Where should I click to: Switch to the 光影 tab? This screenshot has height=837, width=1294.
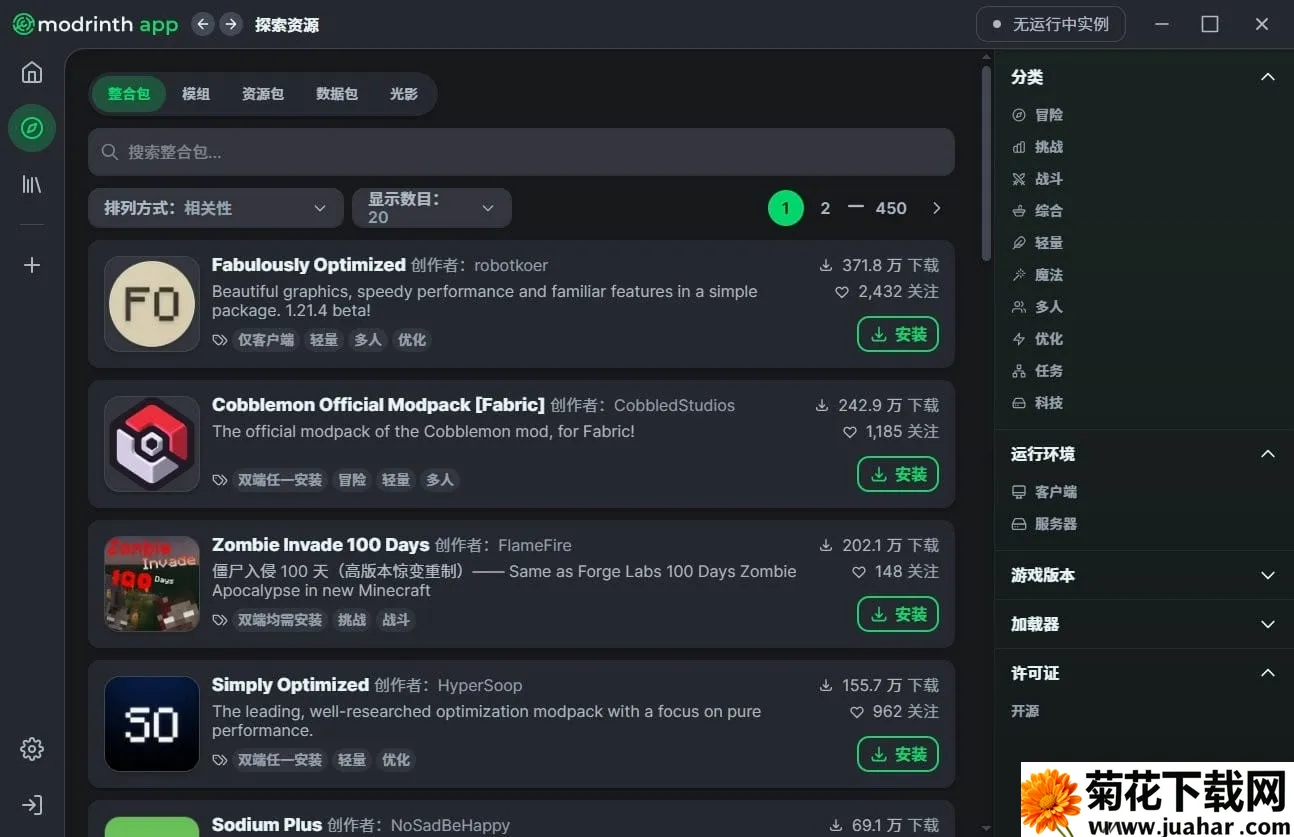[x=404, y=94]
